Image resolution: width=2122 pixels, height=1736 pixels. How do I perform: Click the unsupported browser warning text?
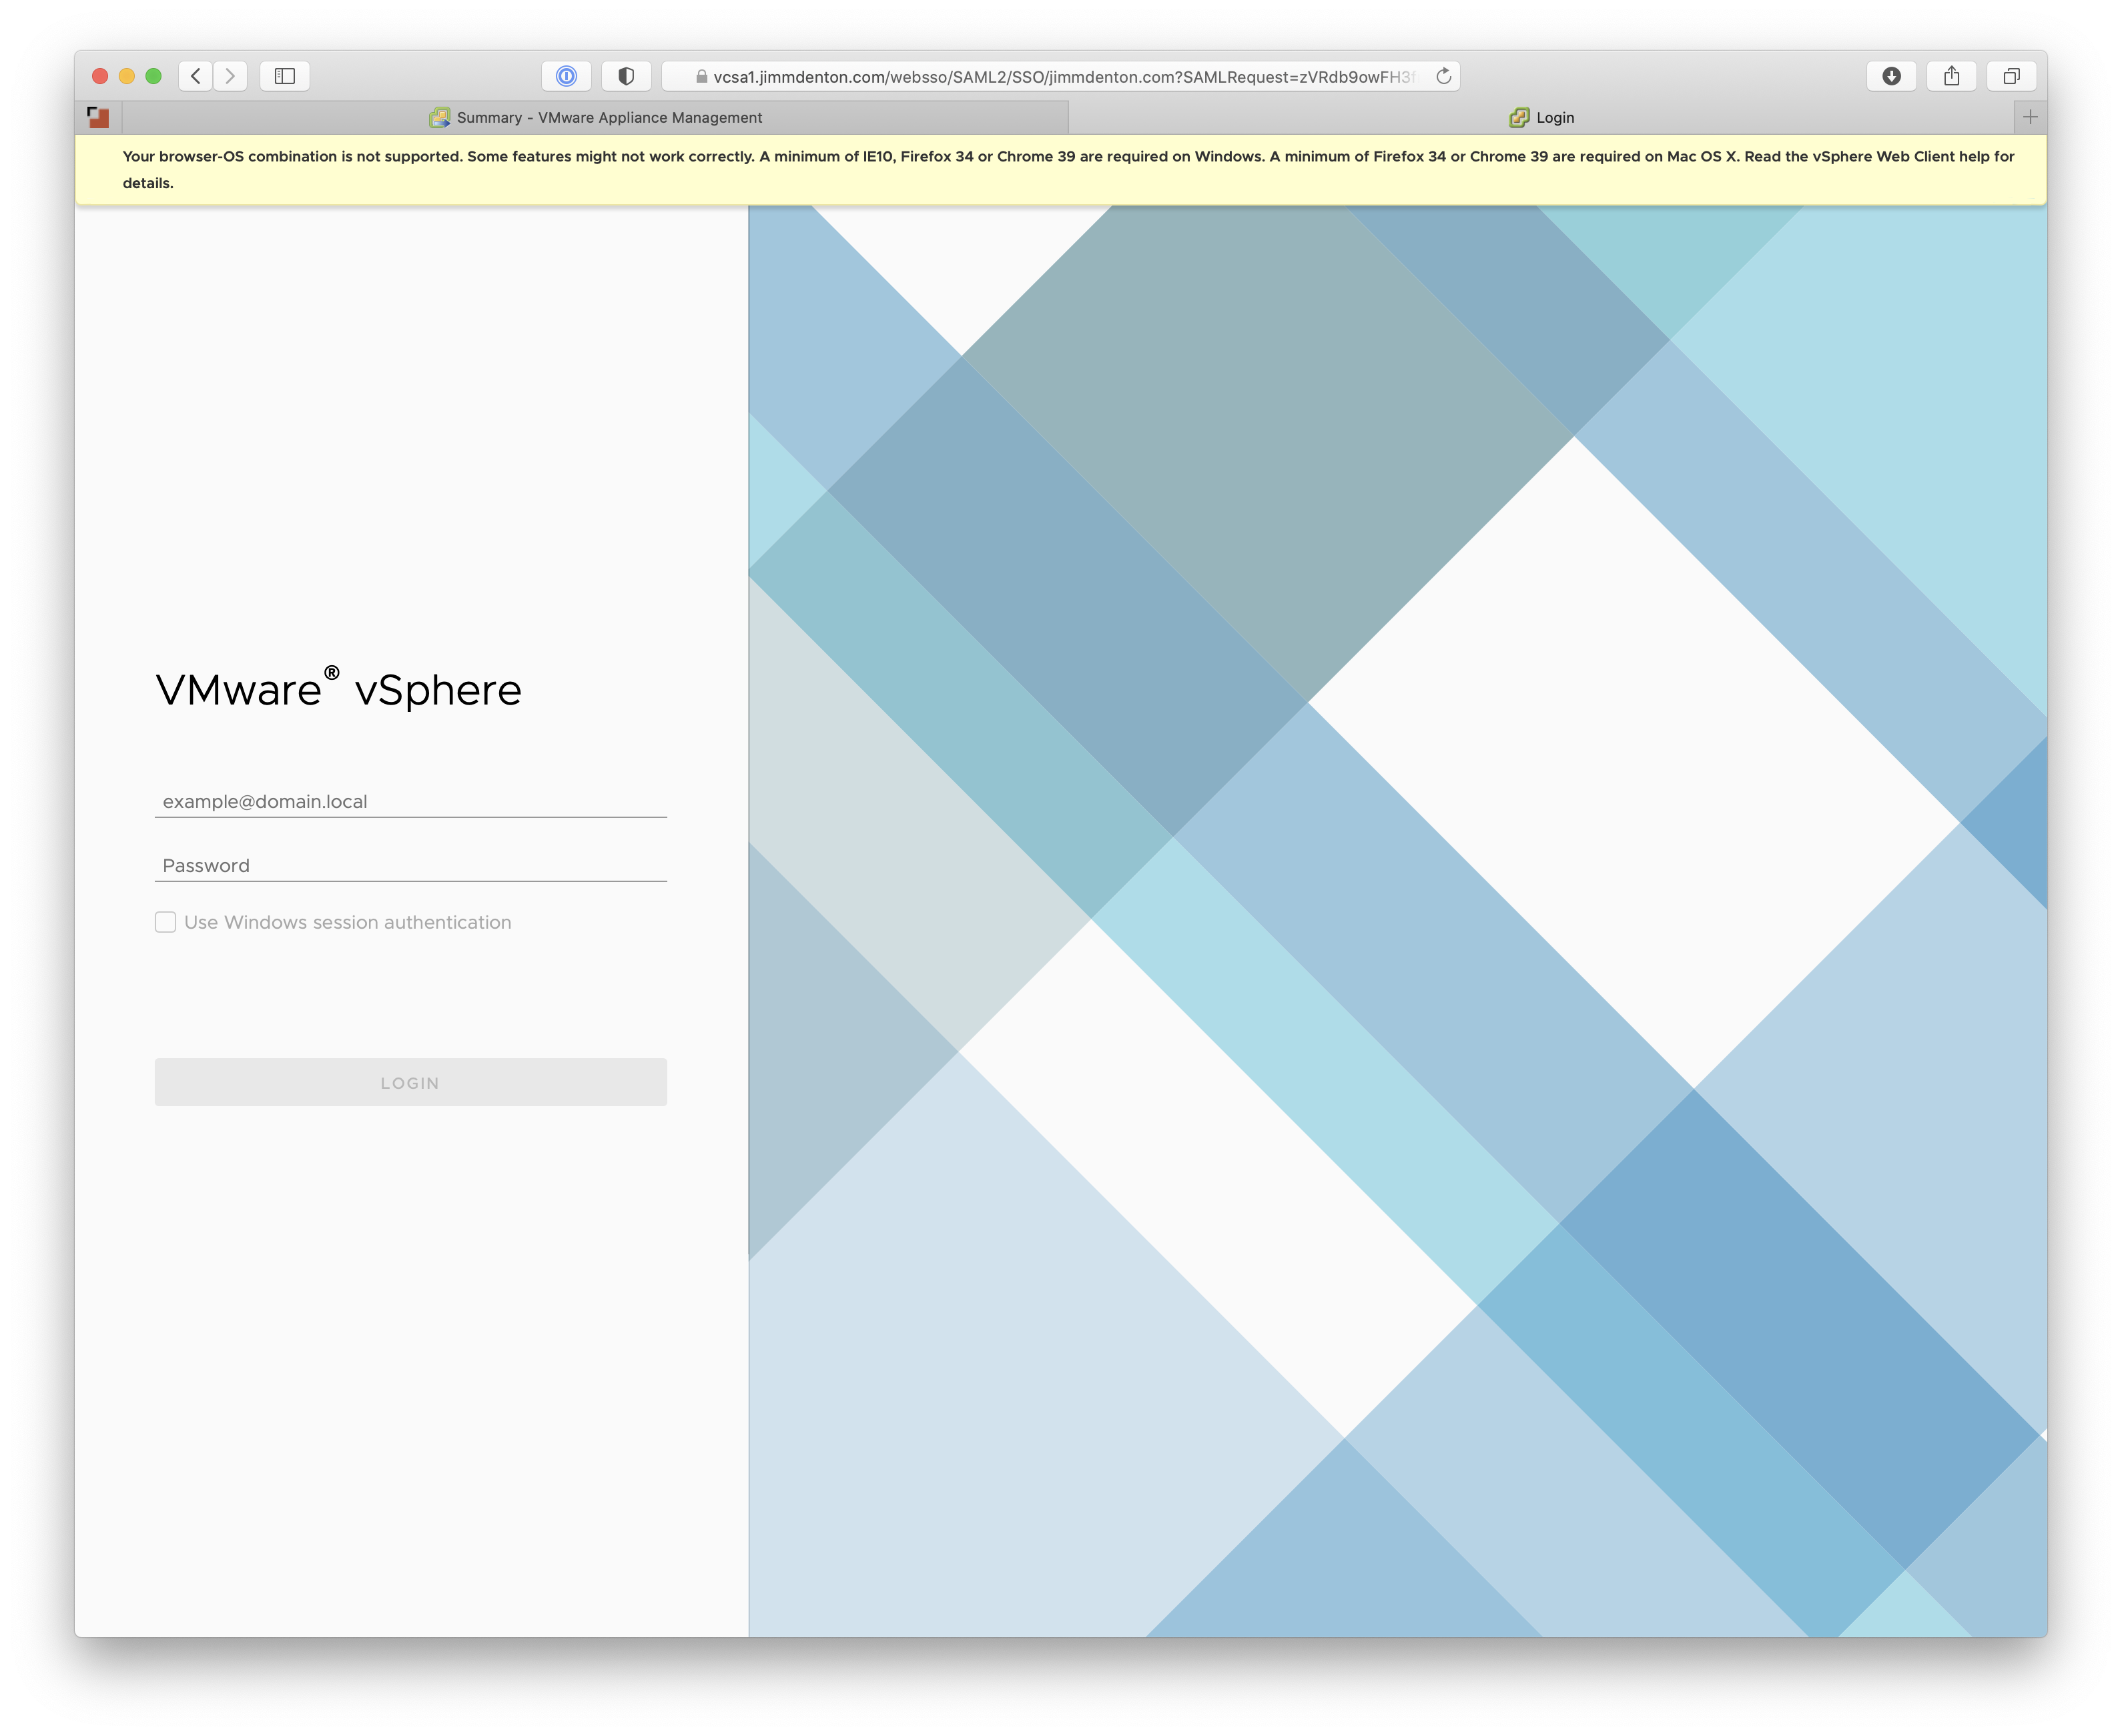coord(1068,169)
